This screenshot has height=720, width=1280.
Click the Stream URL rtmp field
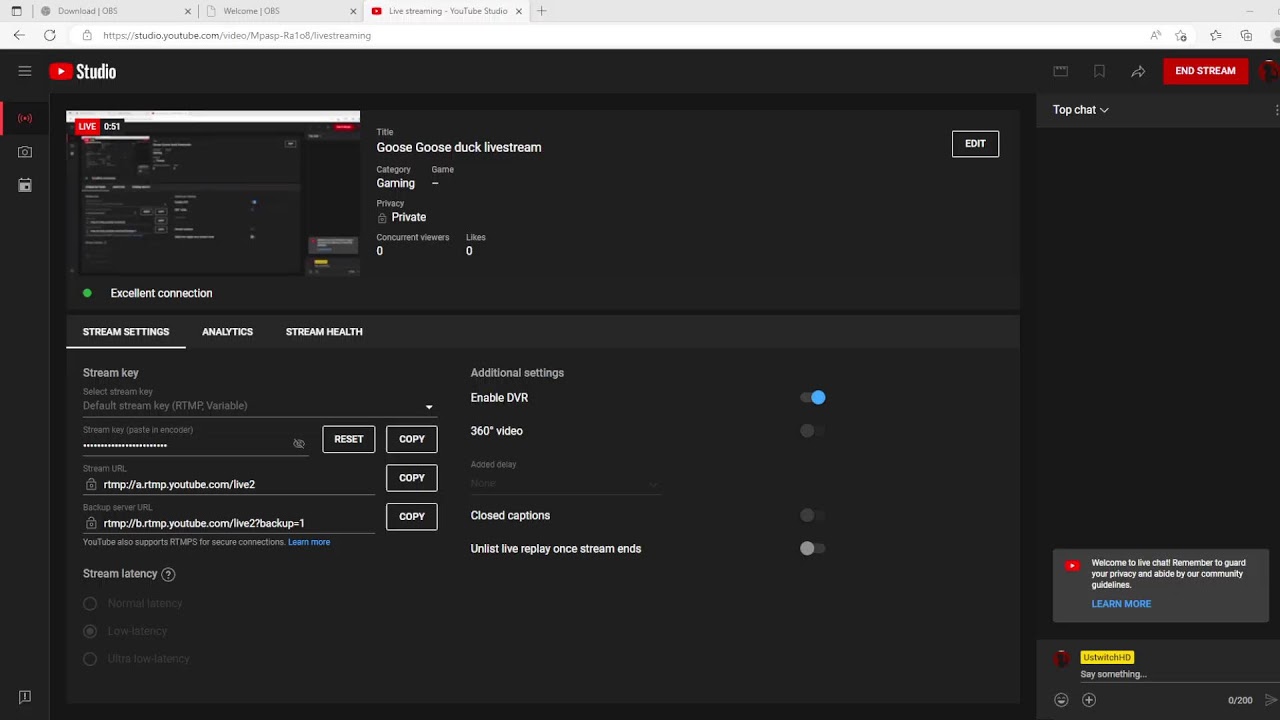(x=229, y=484)
